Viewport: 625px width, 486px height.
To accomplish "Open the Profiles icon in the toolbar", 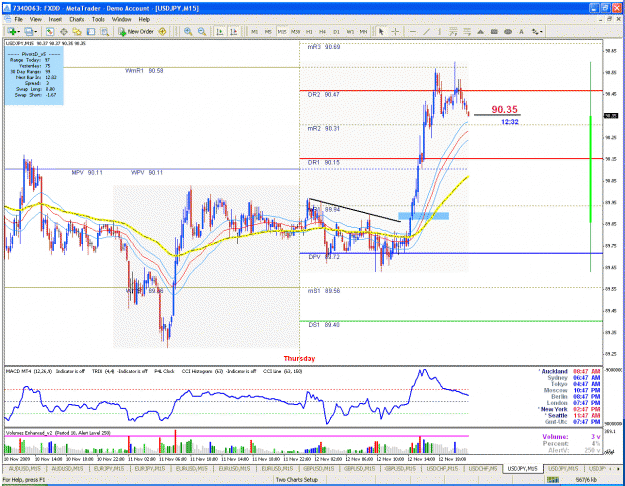I will point(28,31).
